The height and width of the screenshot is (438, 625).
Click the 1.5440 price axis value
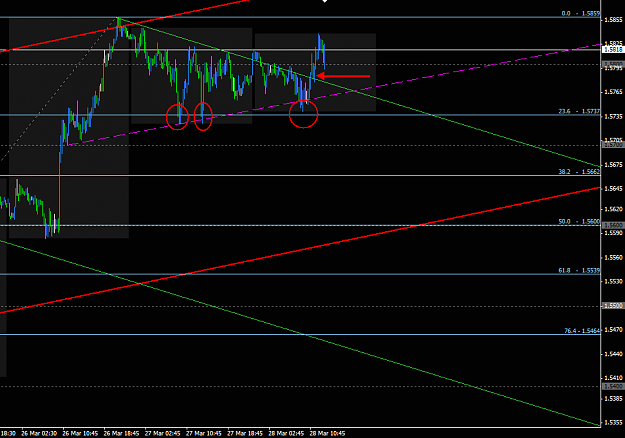pyautogui.click(x=613, y=354)
